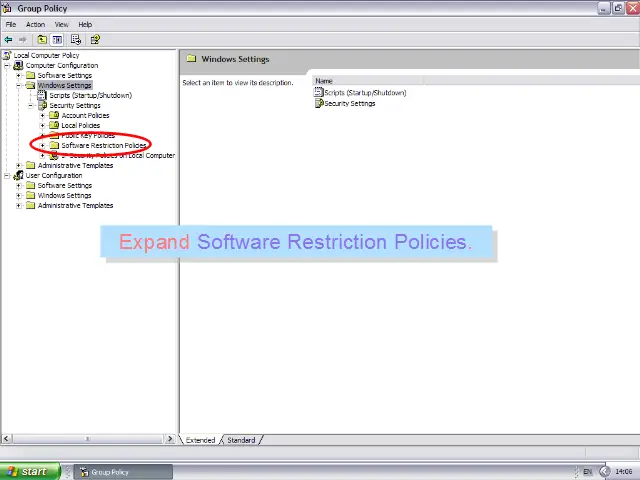The image size is (640, 480).
Task: Expand Computer Configuration Software Settings node
Action: (x=19, y=76)
